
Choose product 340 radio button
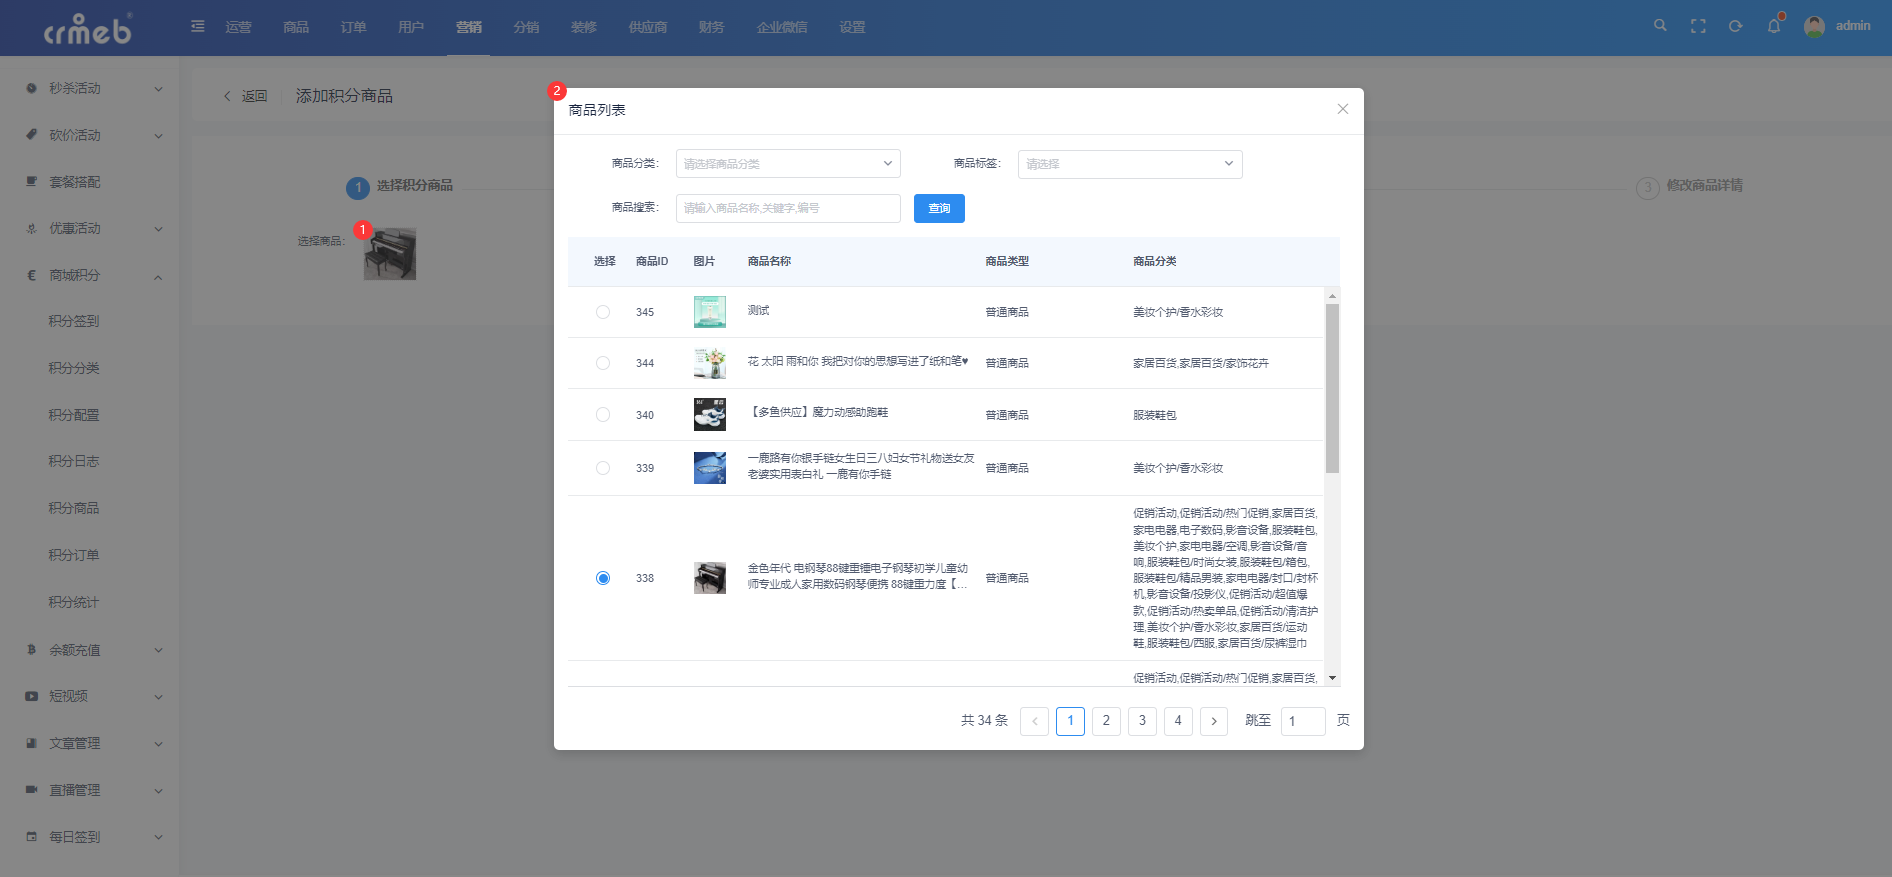(603, 415)
